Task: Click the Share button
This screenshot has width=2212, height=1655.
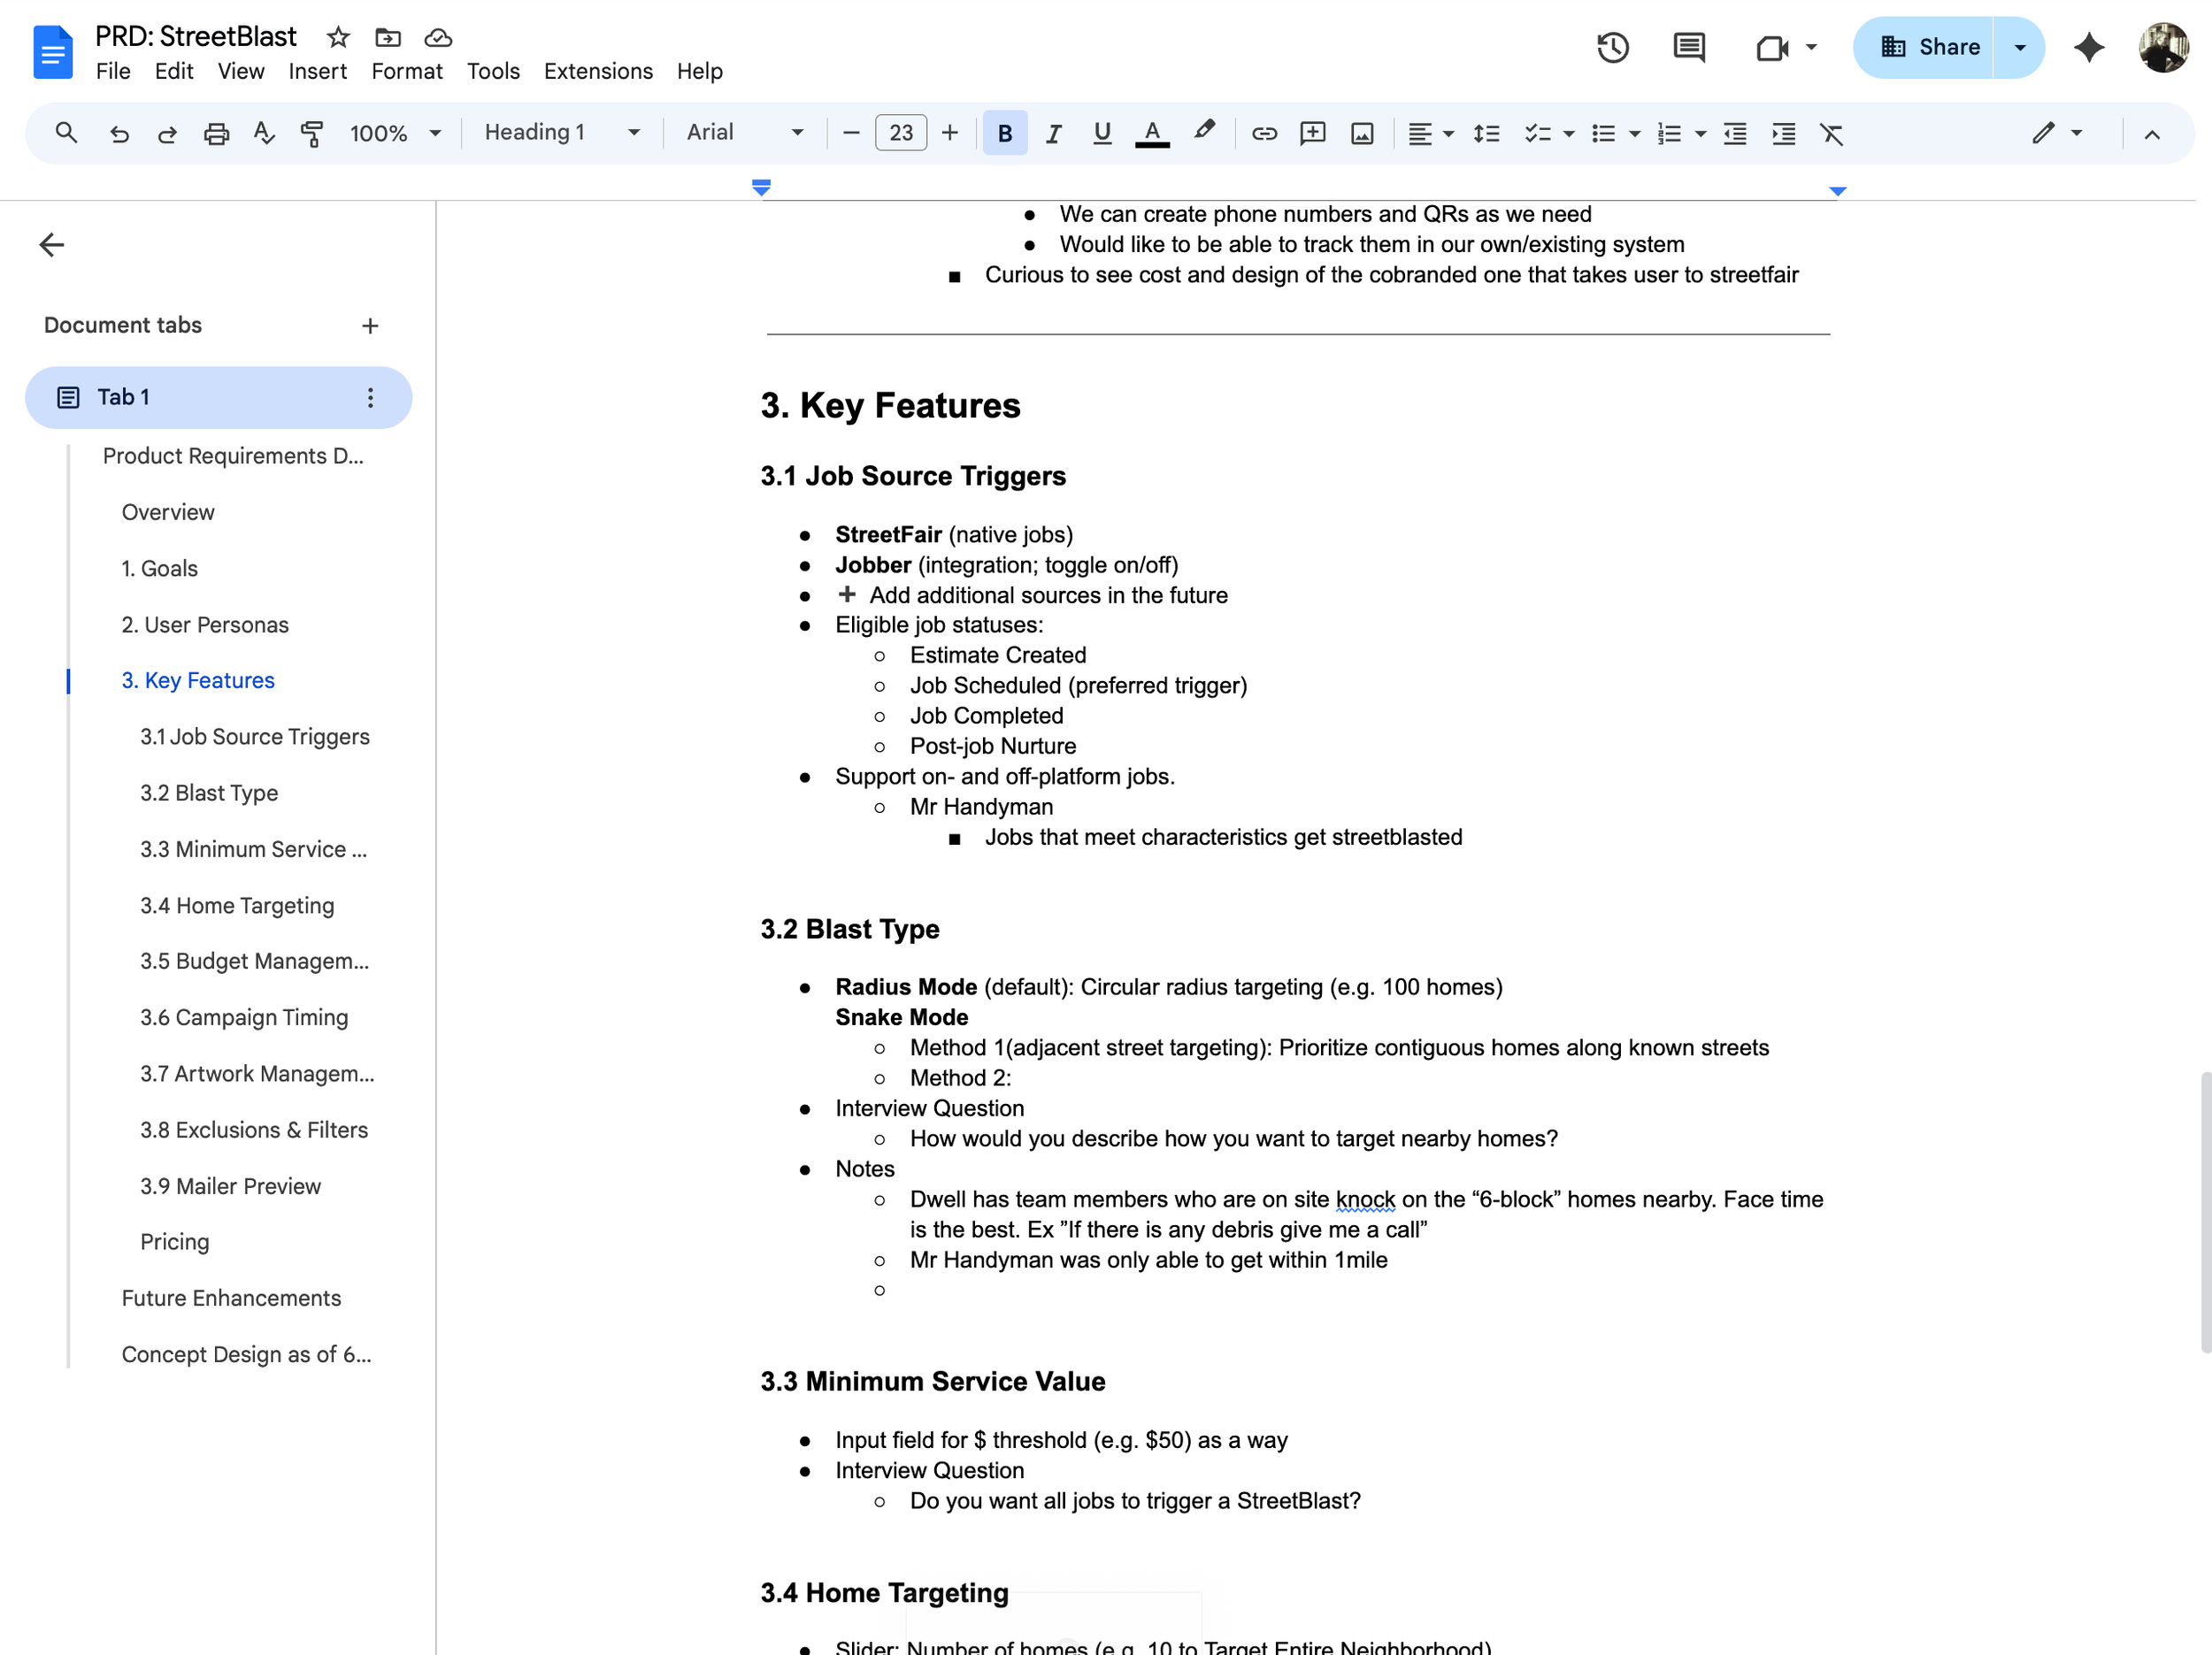Action: click(1929, 47)
